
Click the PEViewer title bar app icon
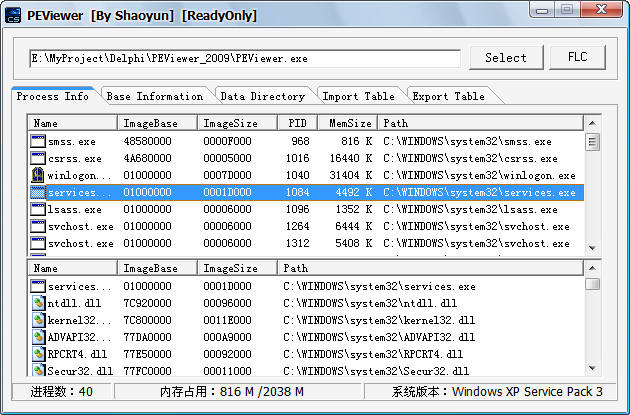(x=13, y=15)
